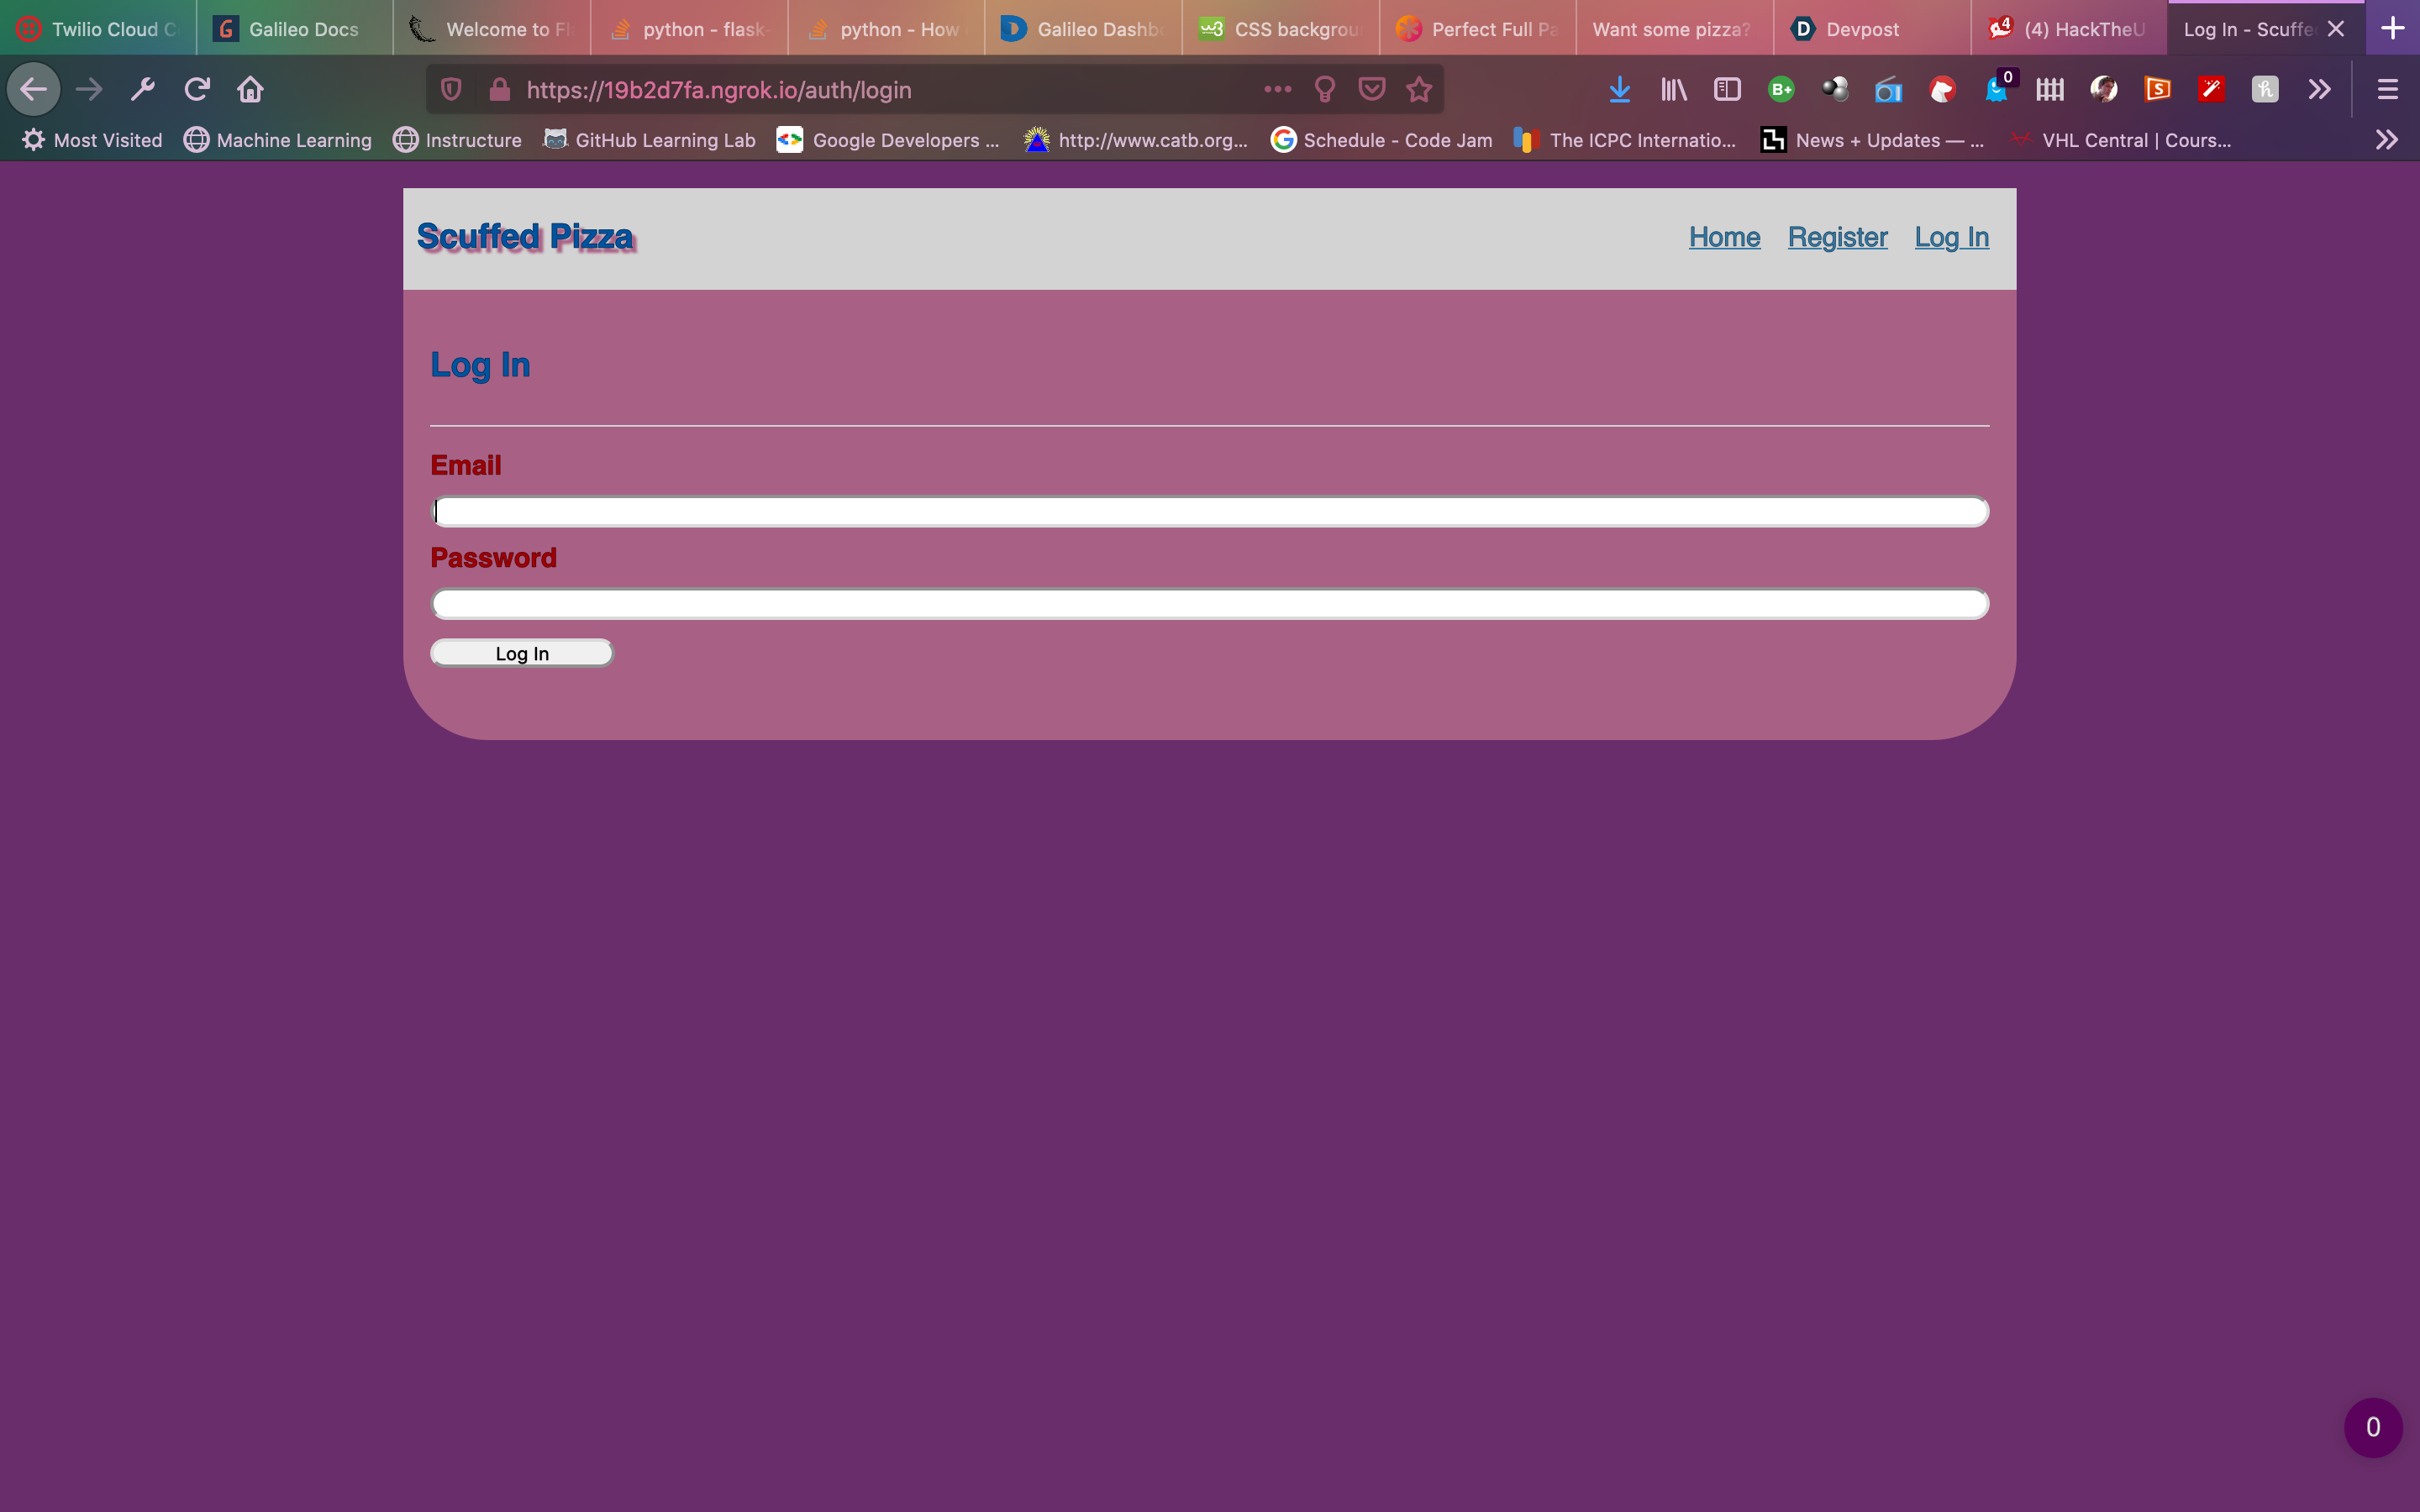
Task: Open page actions three-dots menu
Action: click(x=1277, y=90)
